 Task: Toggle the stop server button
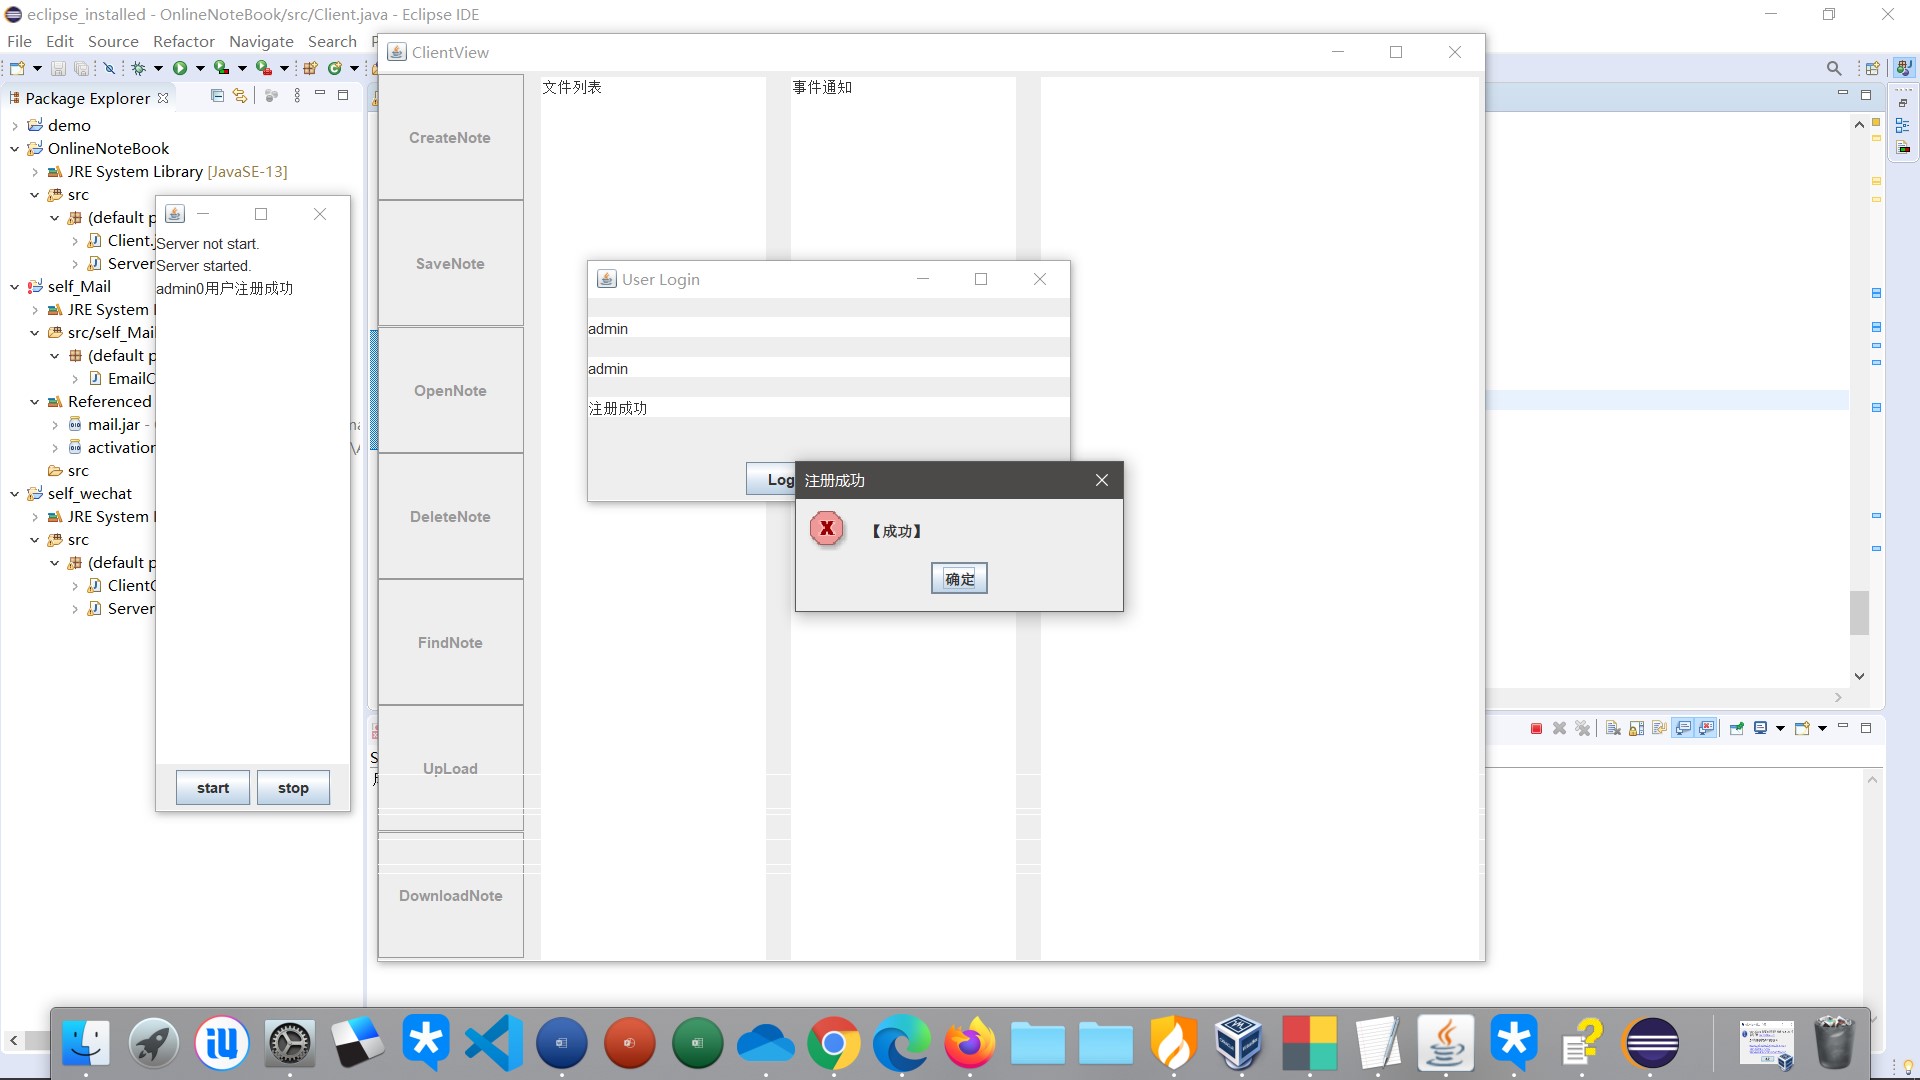[x=293, y=787]
